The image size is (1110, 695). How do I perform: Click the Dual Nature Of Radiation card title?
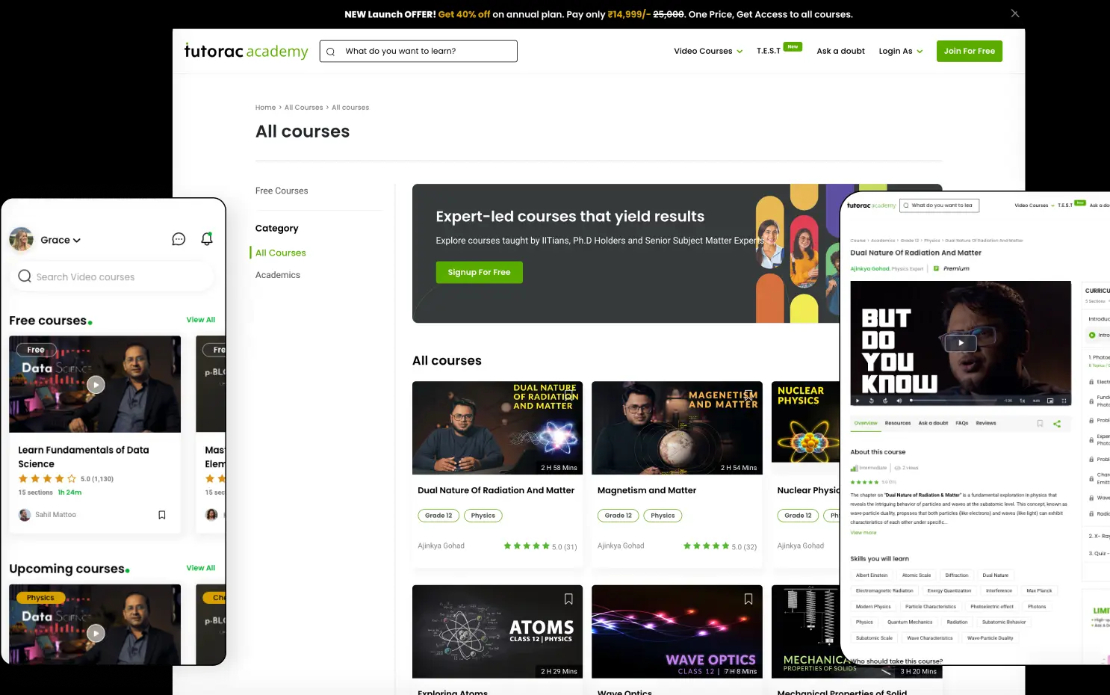[x=496, y=490]
